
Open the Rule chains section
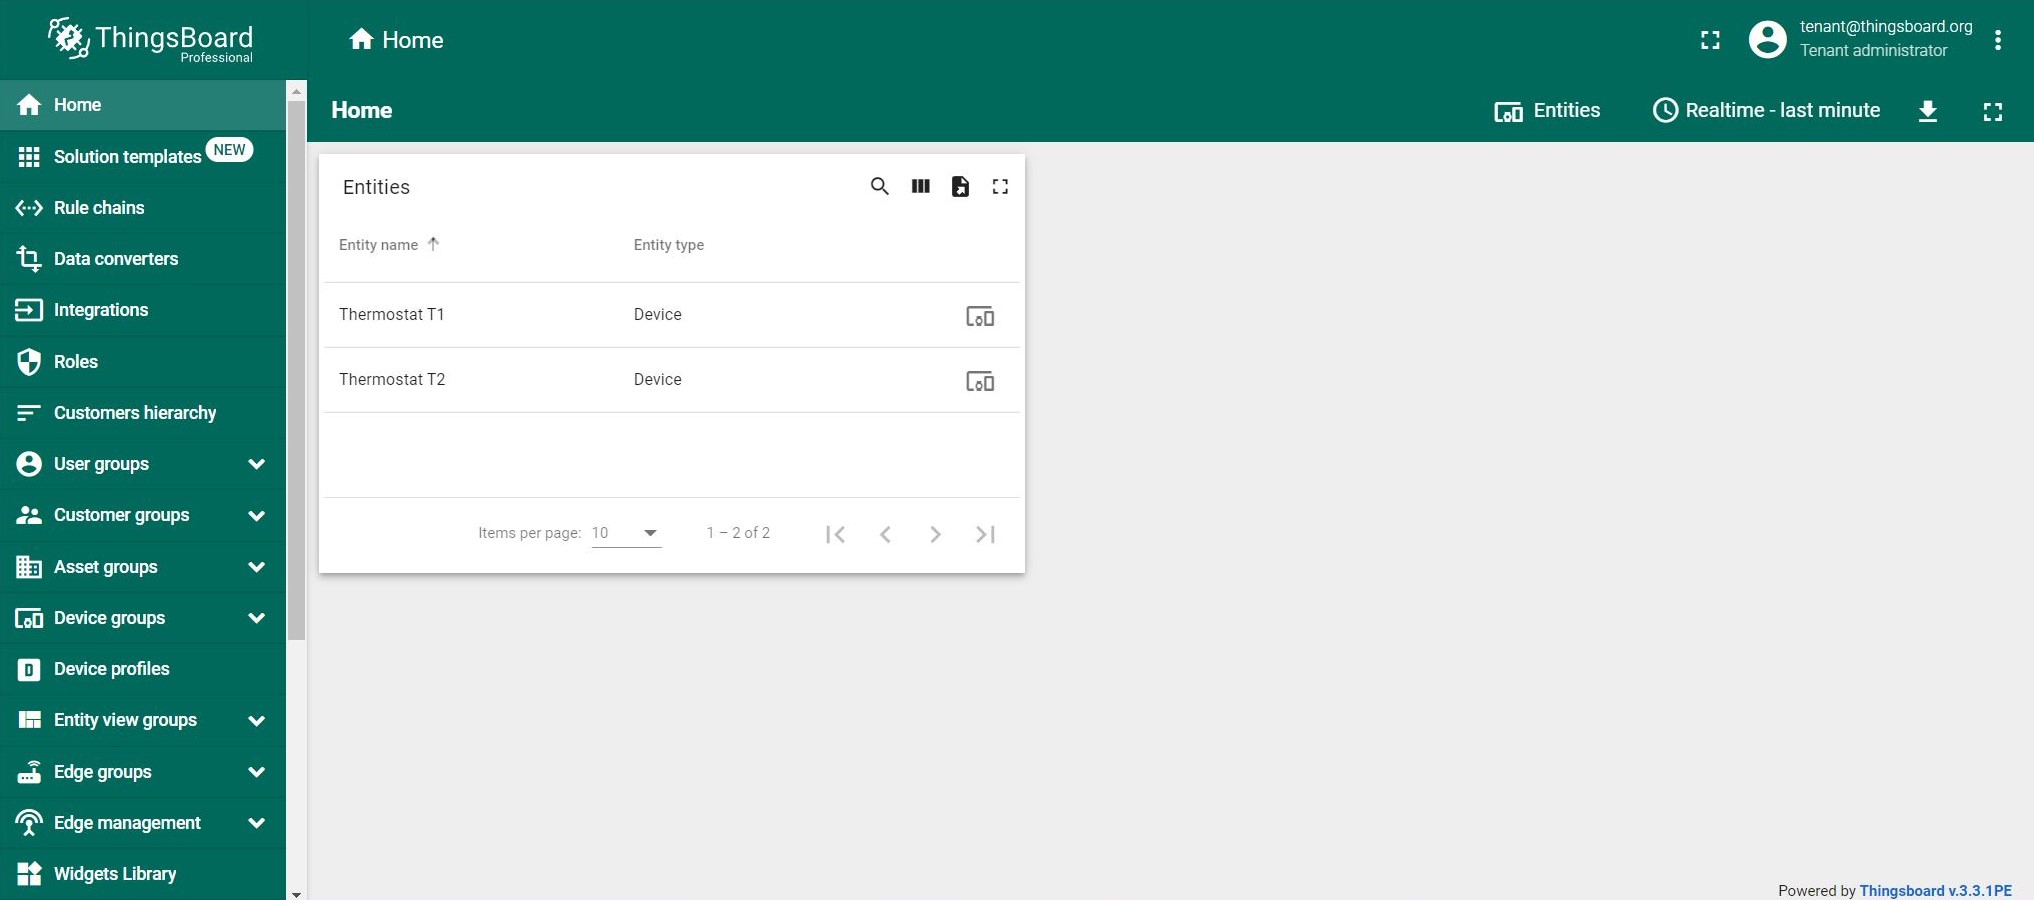click(x=98, y=208)
